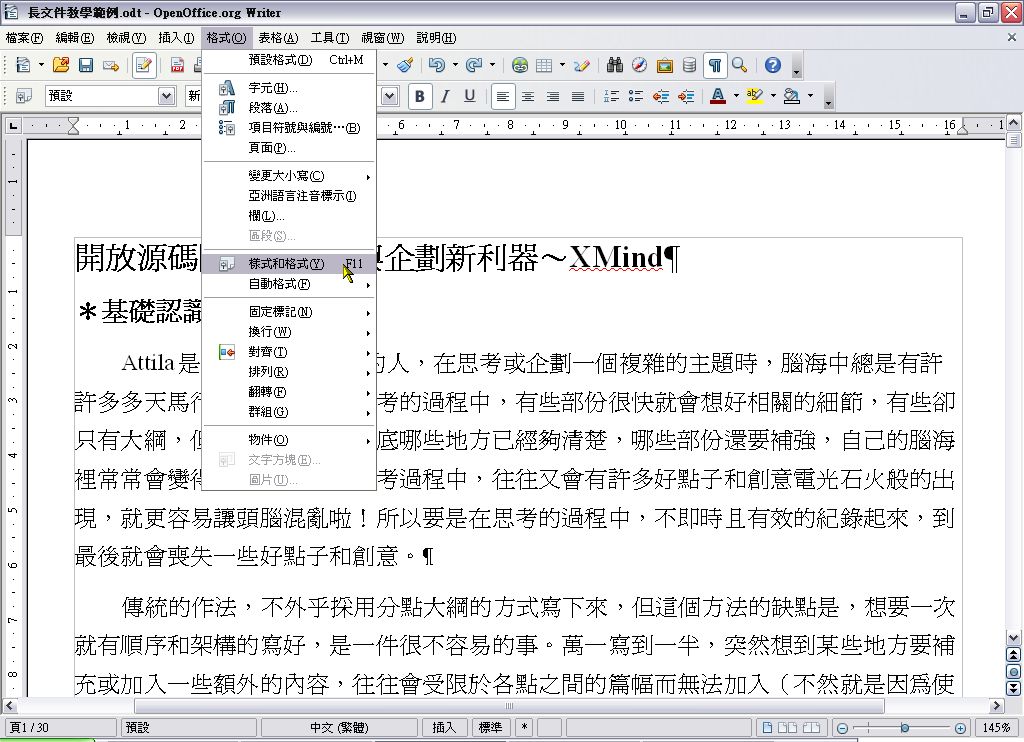Align text right
The image size is (1024, 742).
552,97
